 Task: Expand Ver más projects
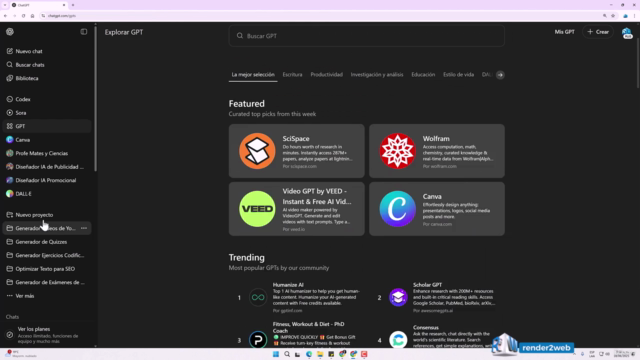tap(47, 296)
